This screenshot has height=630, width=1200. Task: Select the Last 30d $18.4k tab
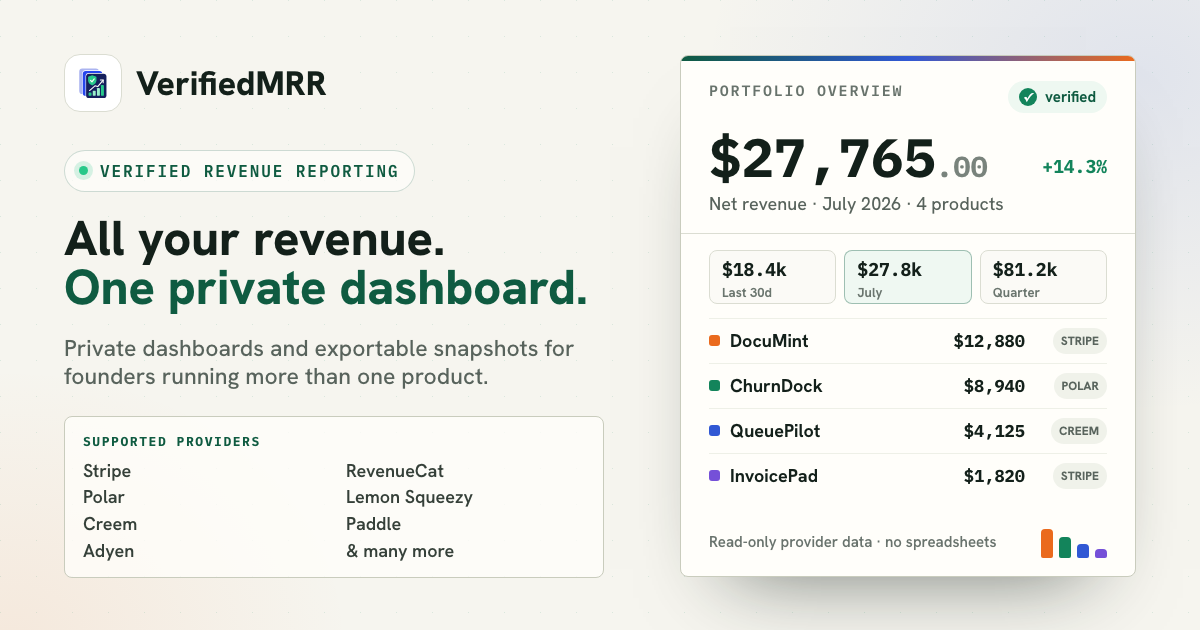coord(772,277)
